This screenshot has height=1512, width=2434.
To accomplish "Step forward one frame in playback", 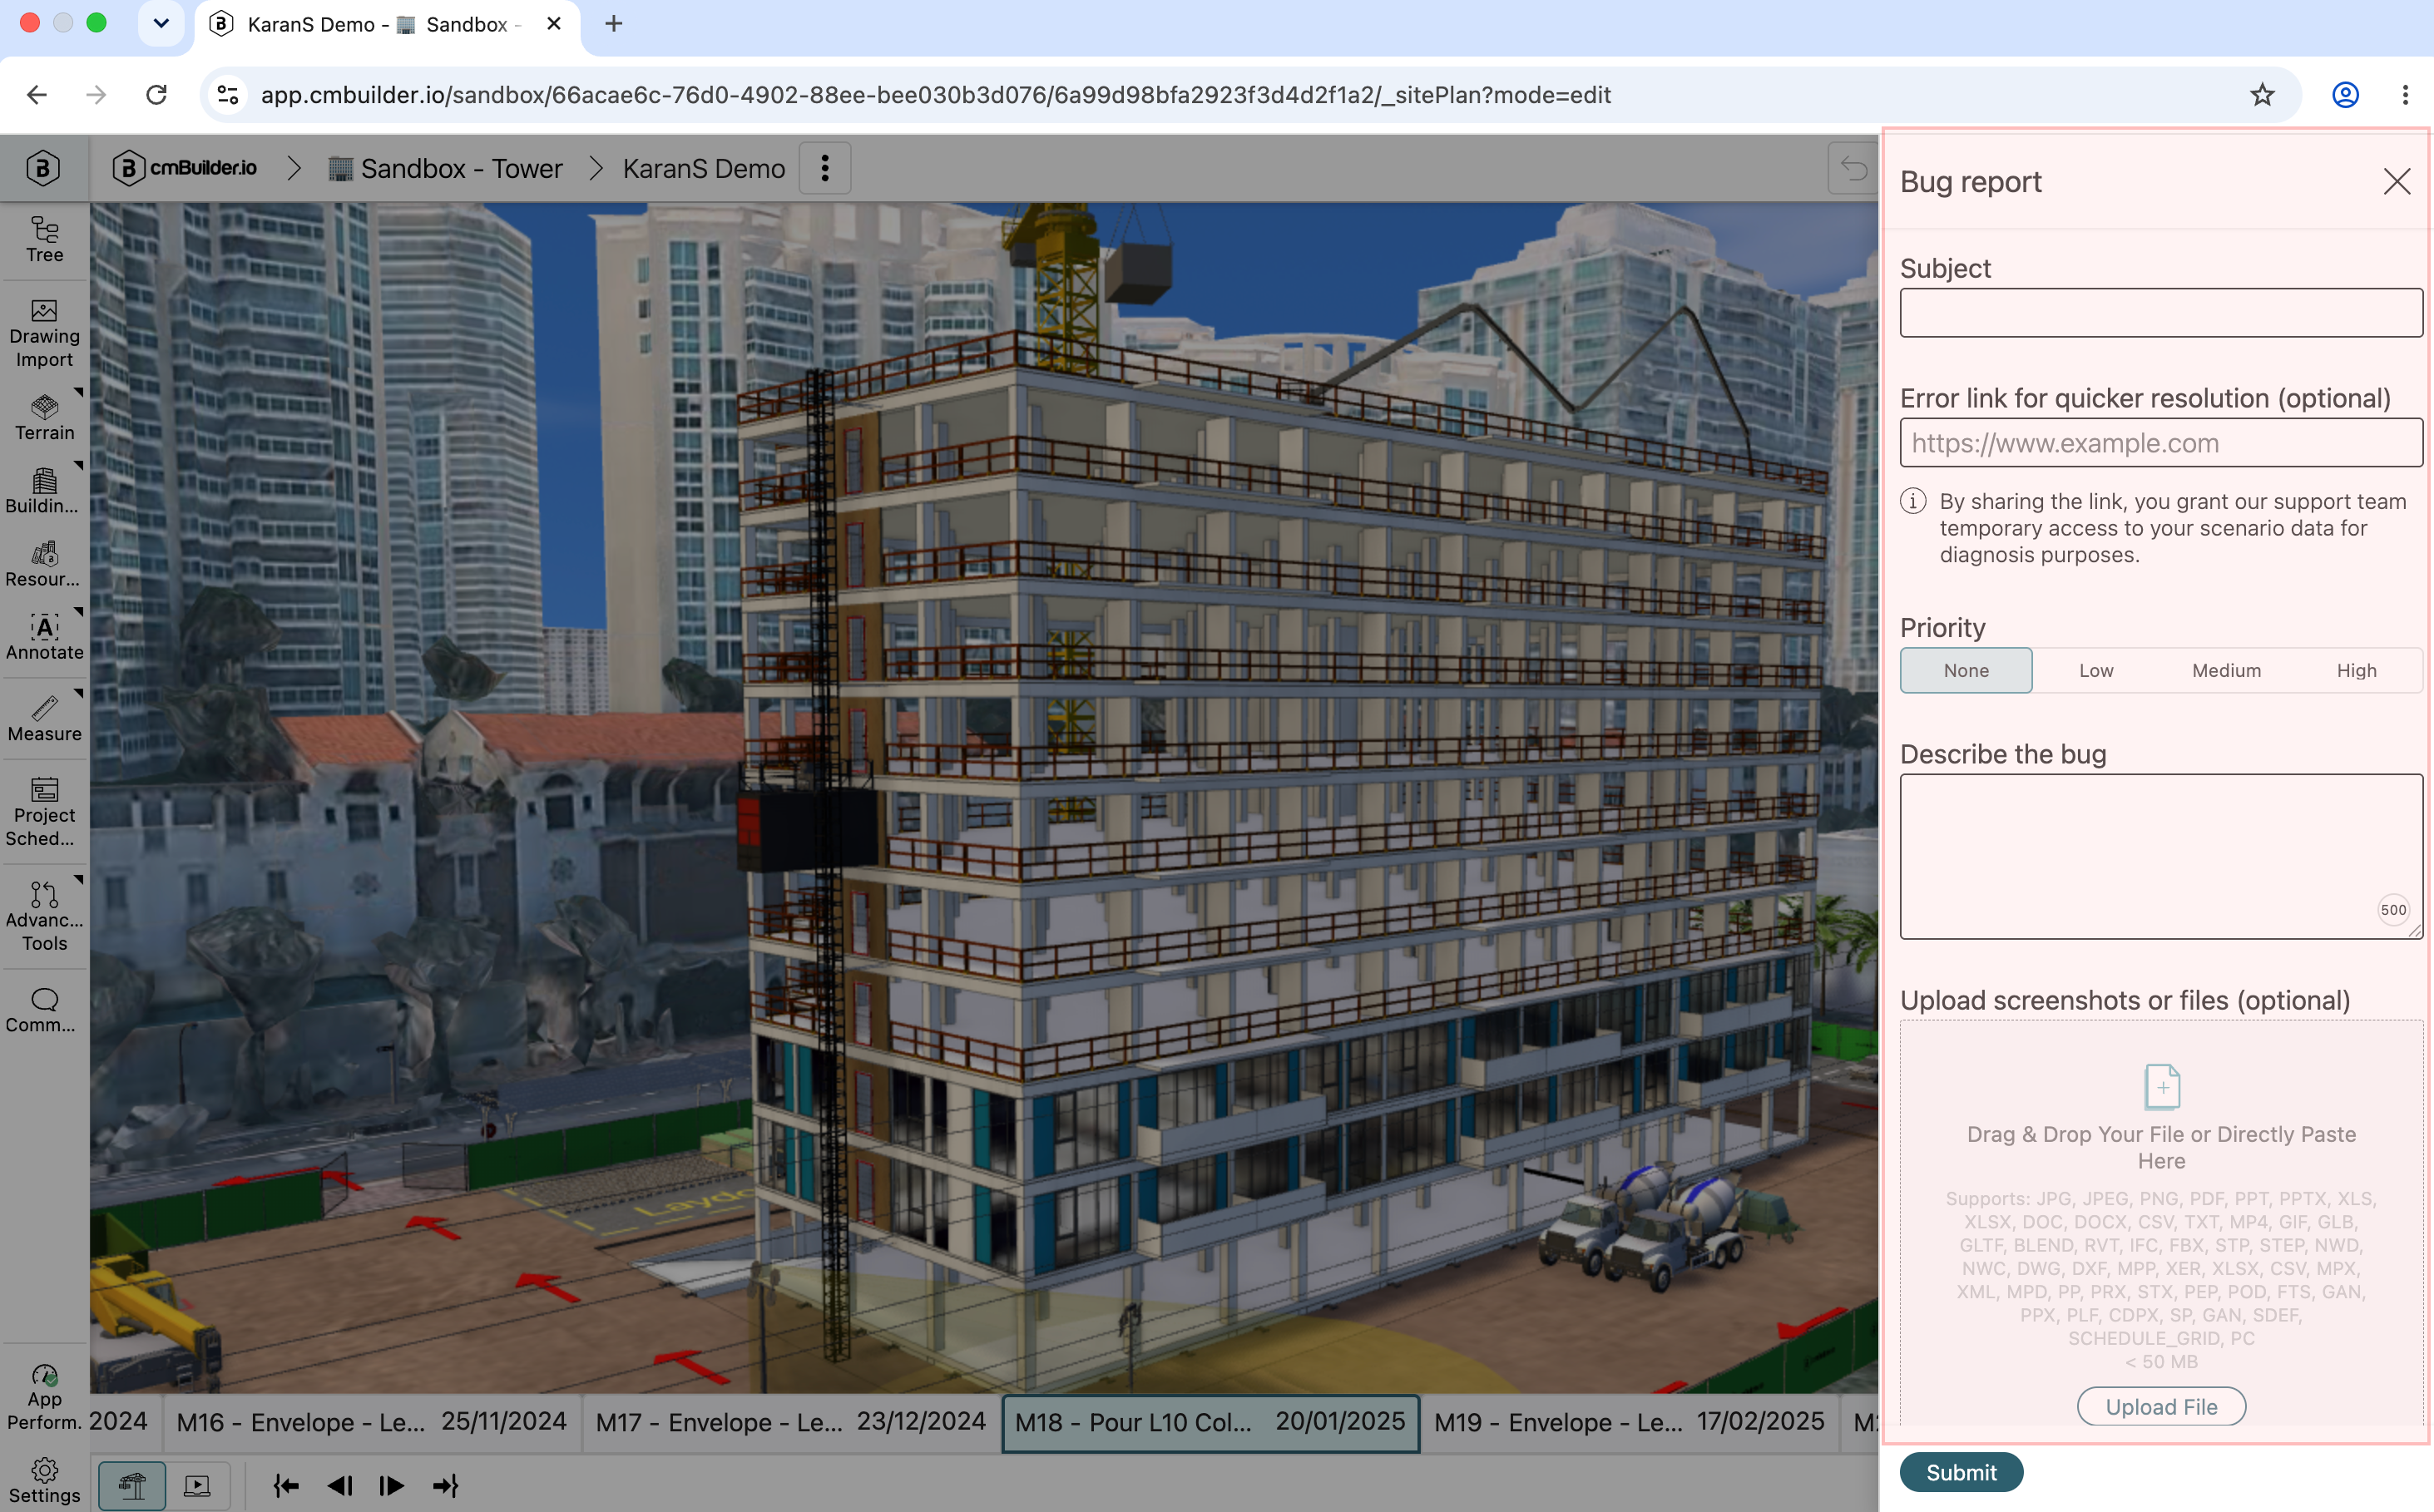I will pyautogui.click(x=392, y=1485).
